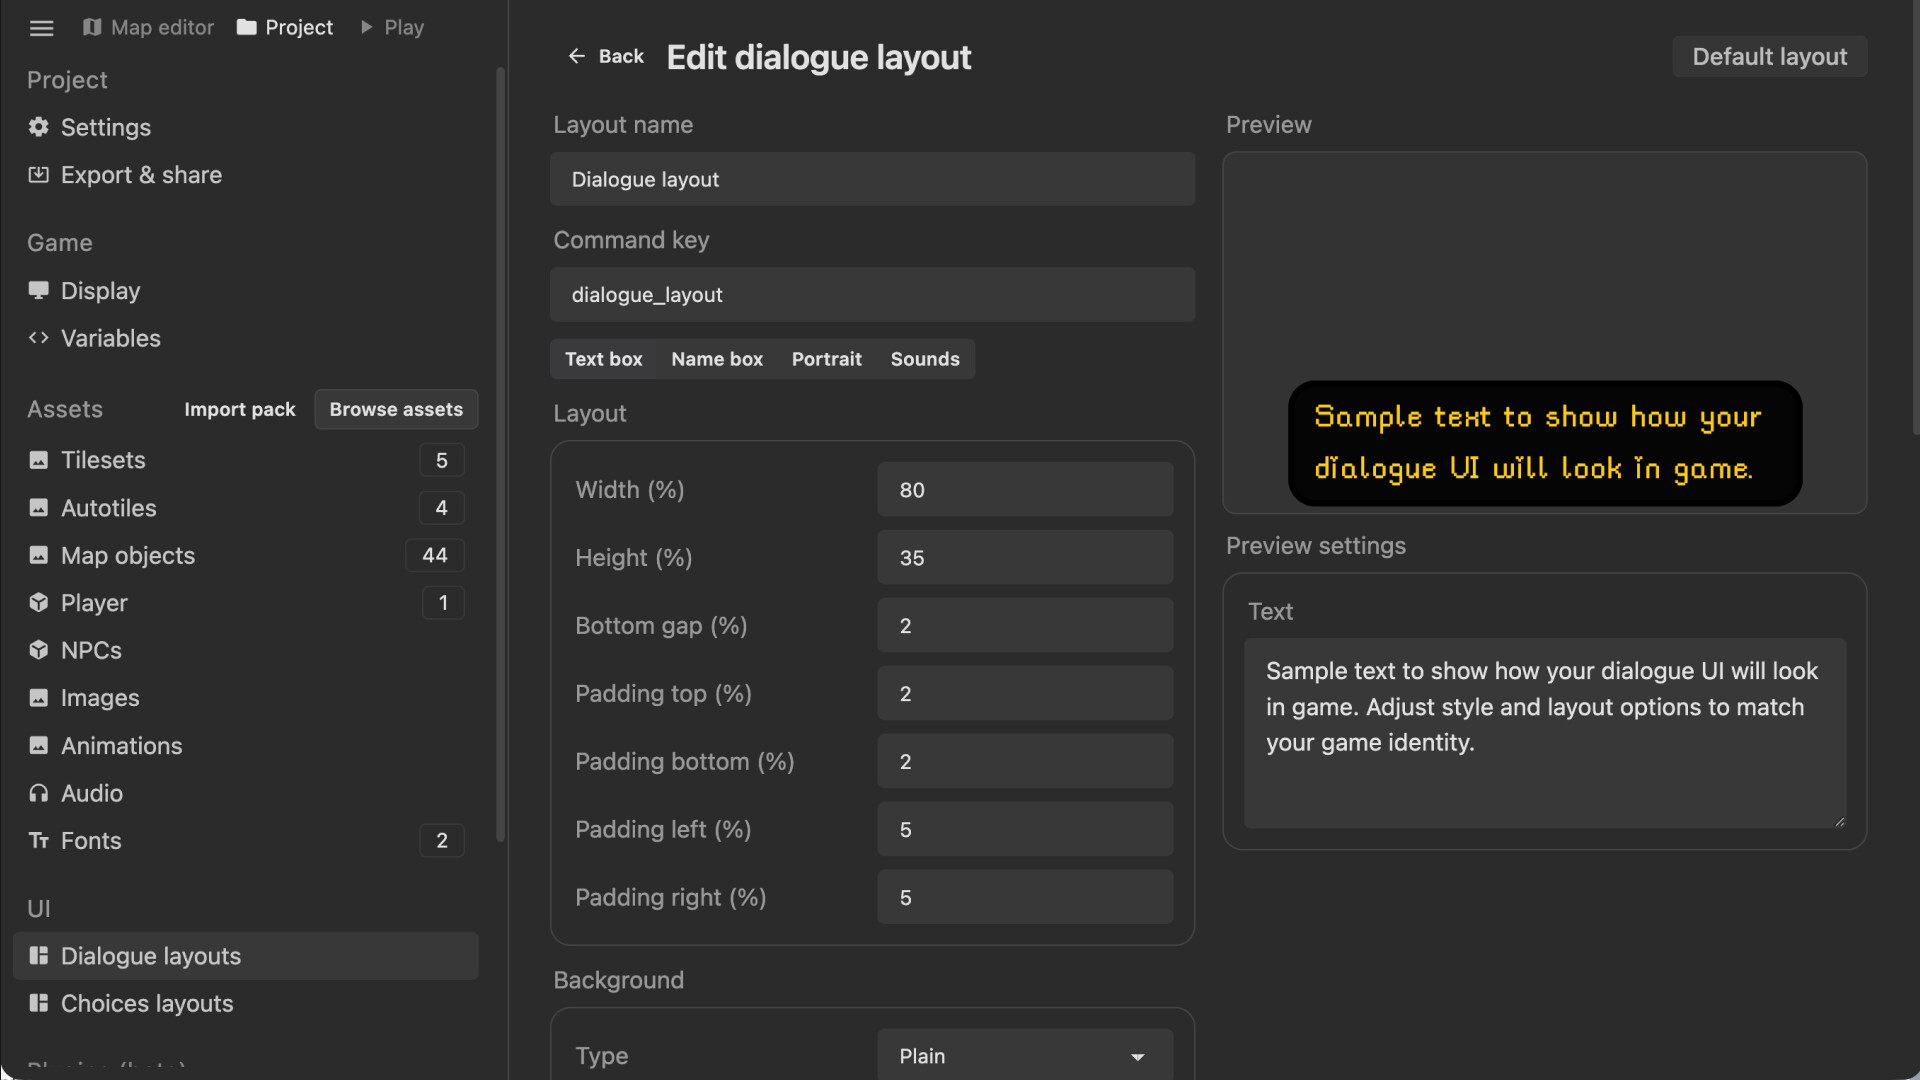Click the Dialogue layouts icon

[x=38, y=956]
